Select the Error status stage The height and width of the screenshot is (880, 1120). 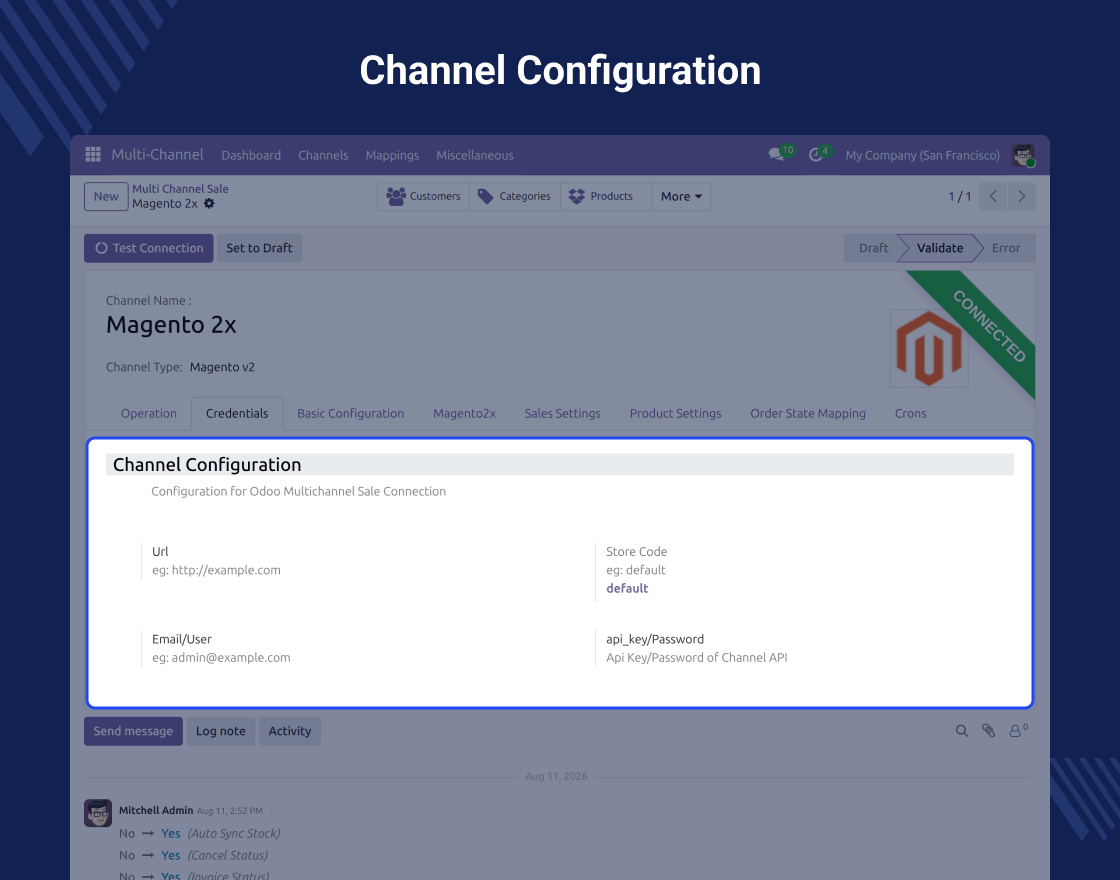[1006, 248]
